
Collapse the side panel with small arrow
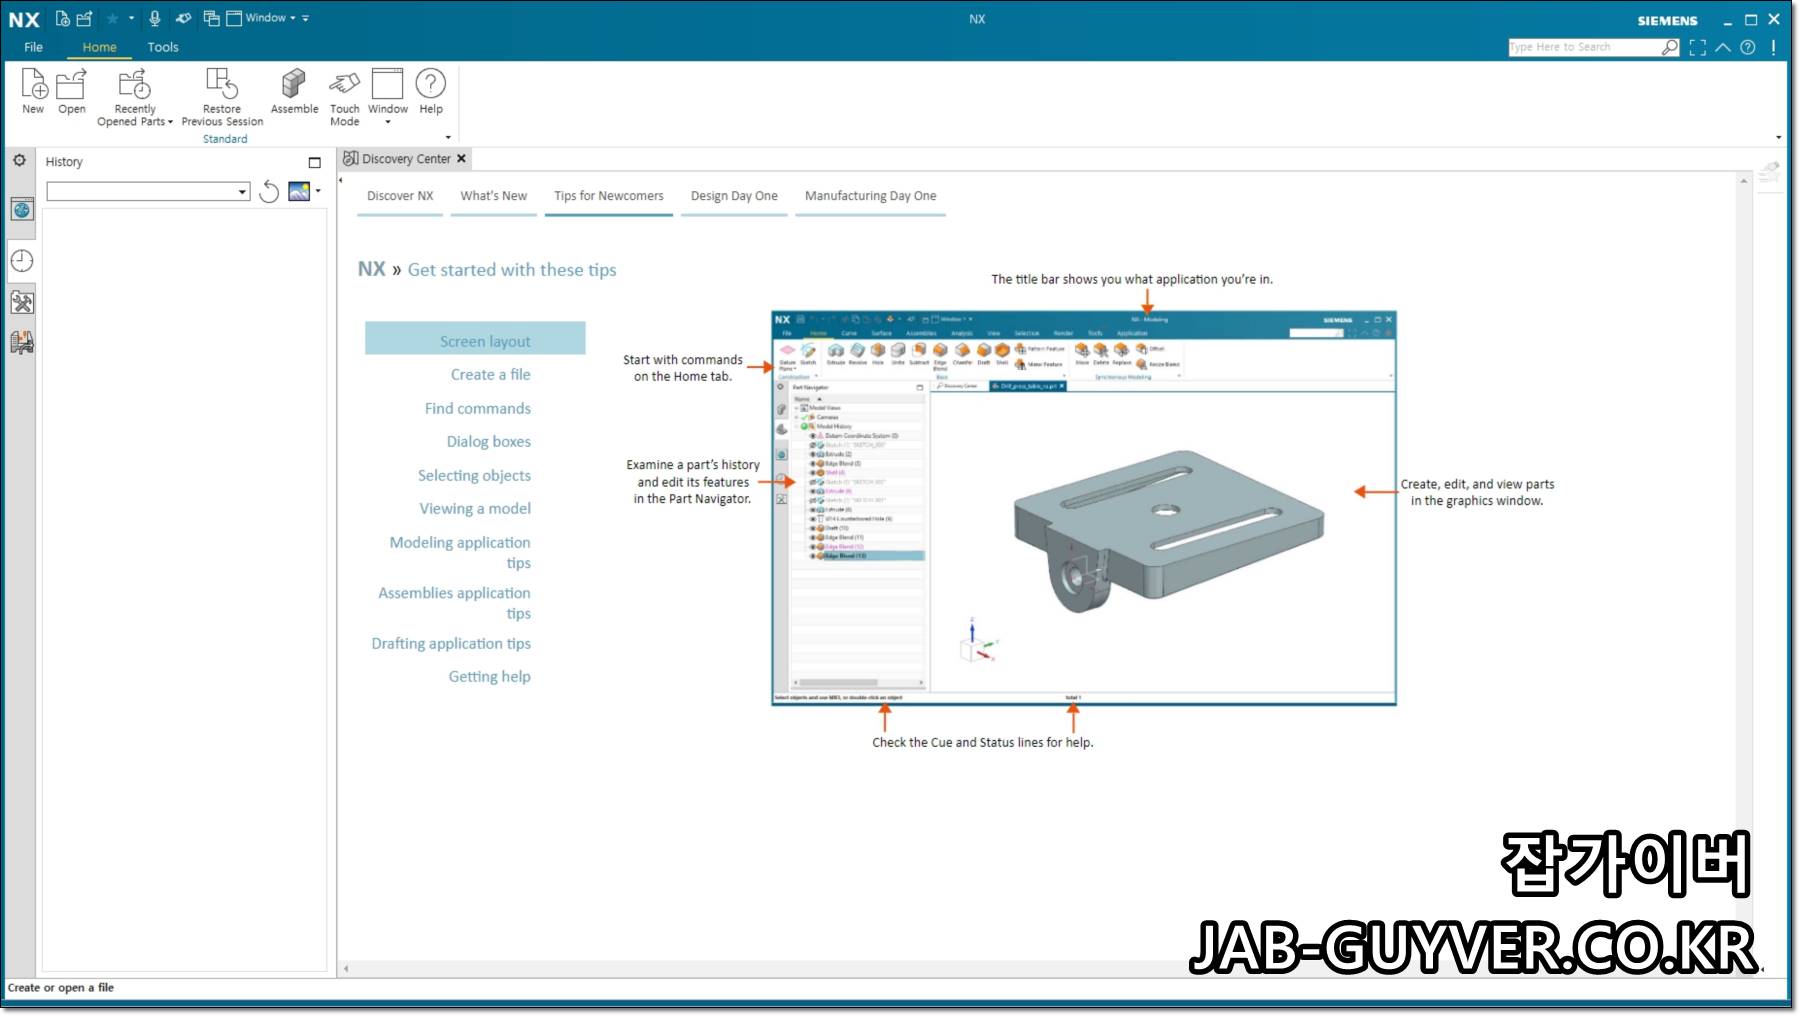[x=340, y=180]
